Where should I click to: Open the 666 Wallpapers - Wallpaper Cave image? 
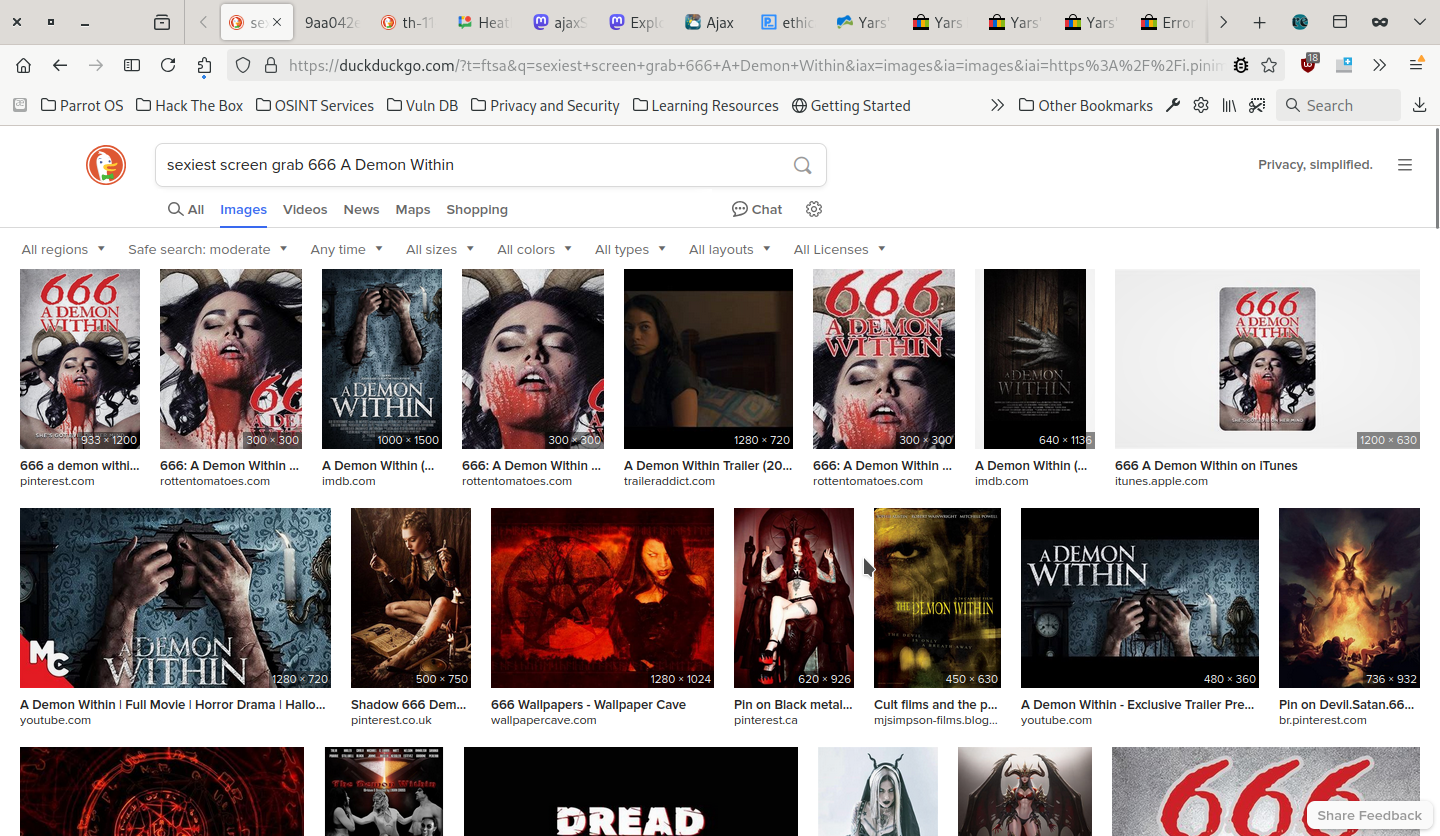tap(602, 598)
